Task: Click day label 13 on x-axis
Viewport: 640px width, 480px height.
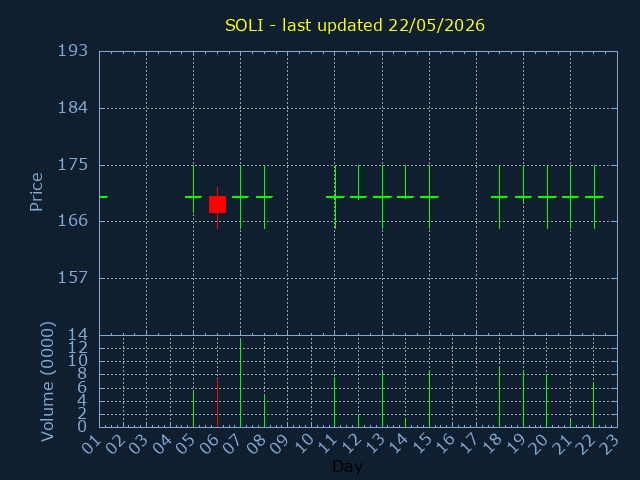Action: tap(374, 443)
